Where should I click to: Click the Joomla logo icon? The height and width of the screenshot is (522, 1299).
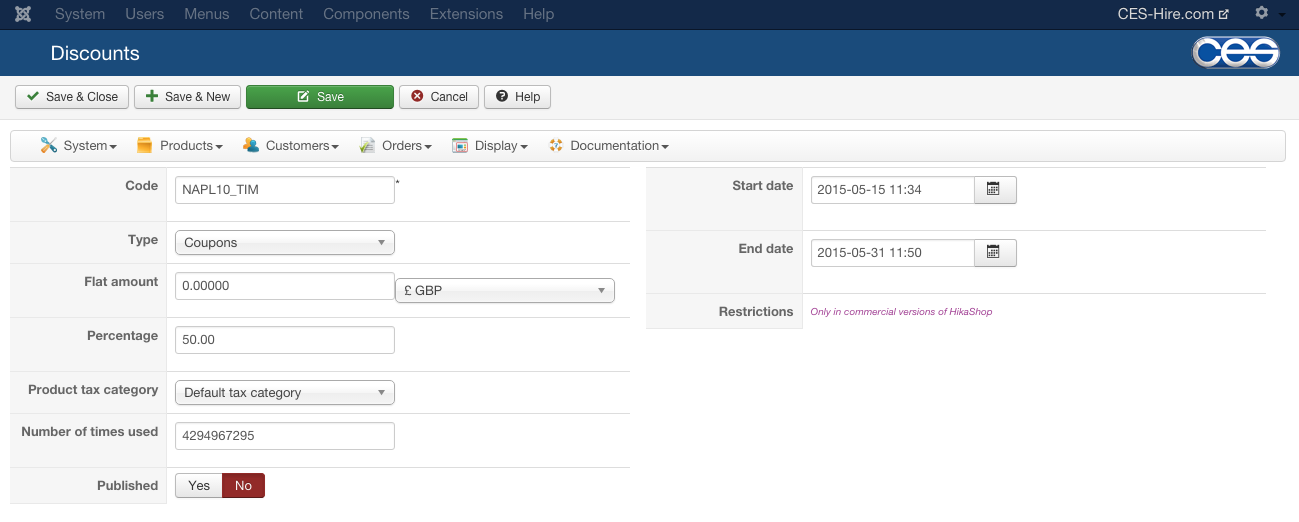click(x=23, y=14)
